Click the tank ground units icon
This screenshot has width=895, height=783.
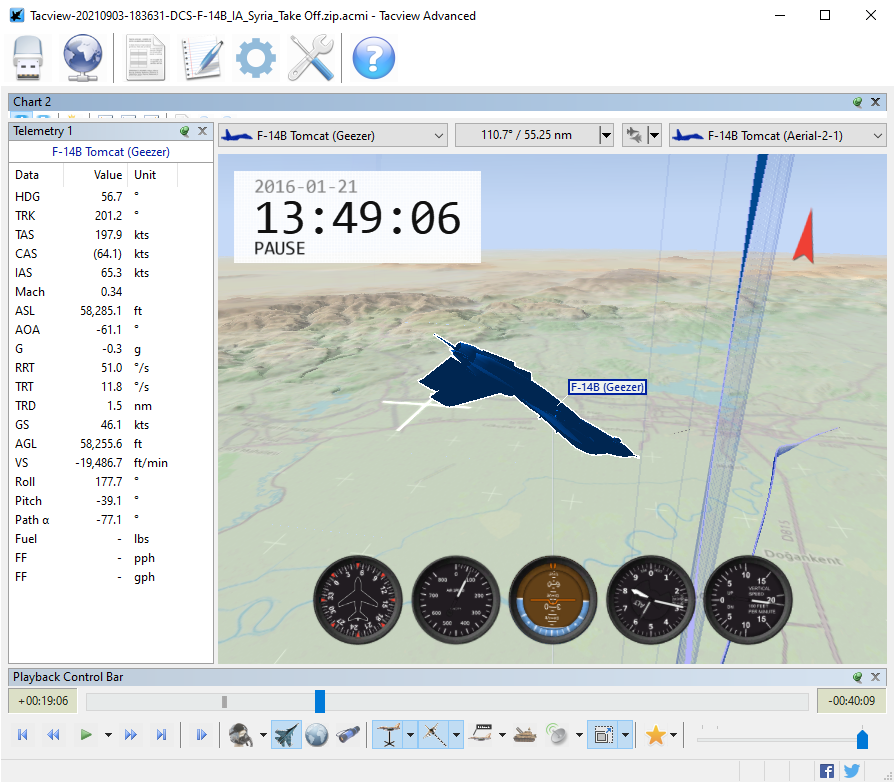525,734
